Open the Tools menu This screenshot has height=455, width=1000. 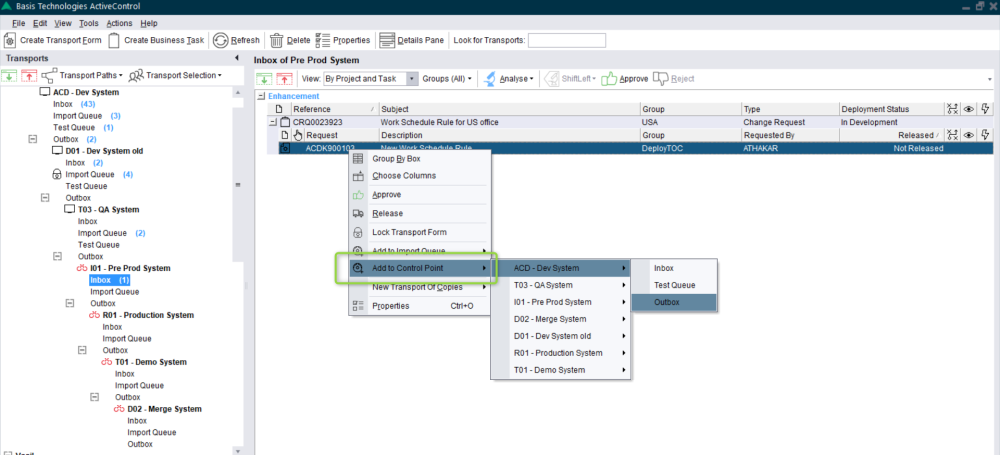coord(89,23)
